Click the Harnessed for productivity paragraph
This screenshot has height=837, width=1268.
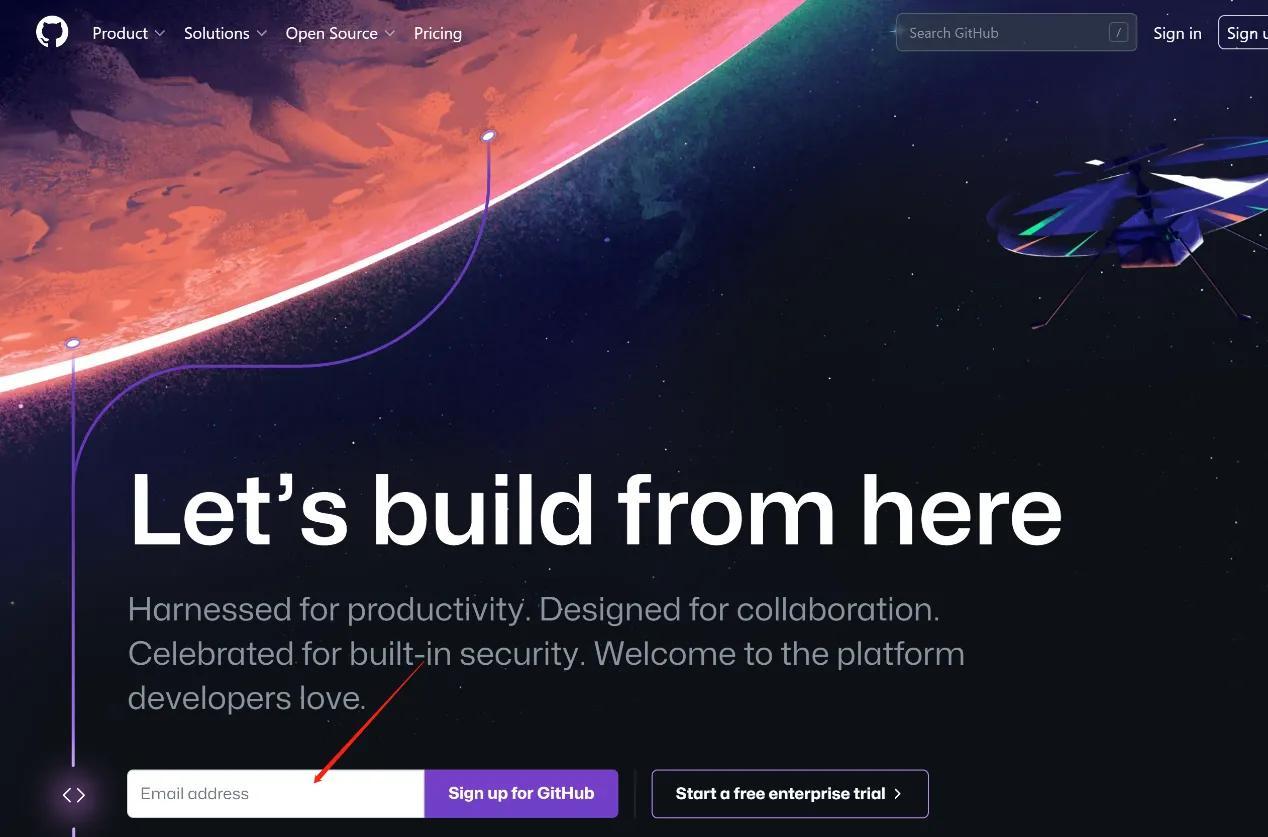point(546,653)
